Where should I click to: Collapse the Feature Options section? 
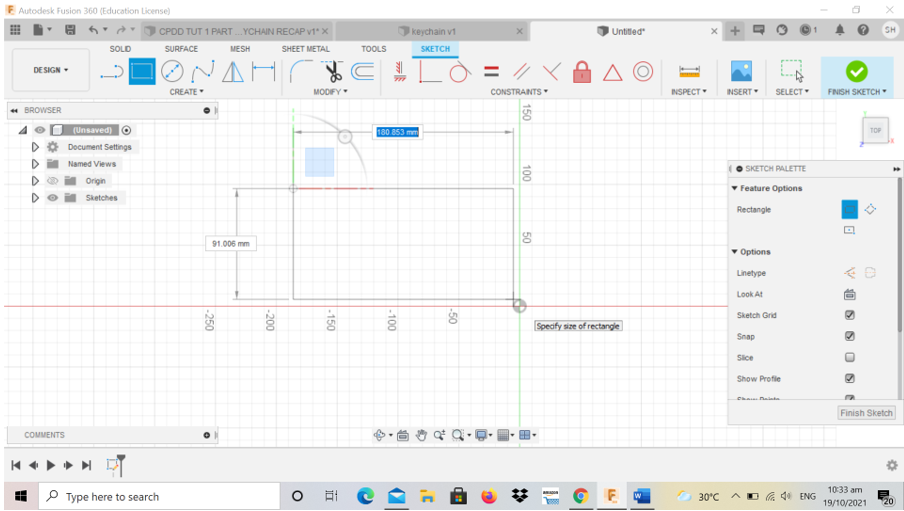pos(734,188)
